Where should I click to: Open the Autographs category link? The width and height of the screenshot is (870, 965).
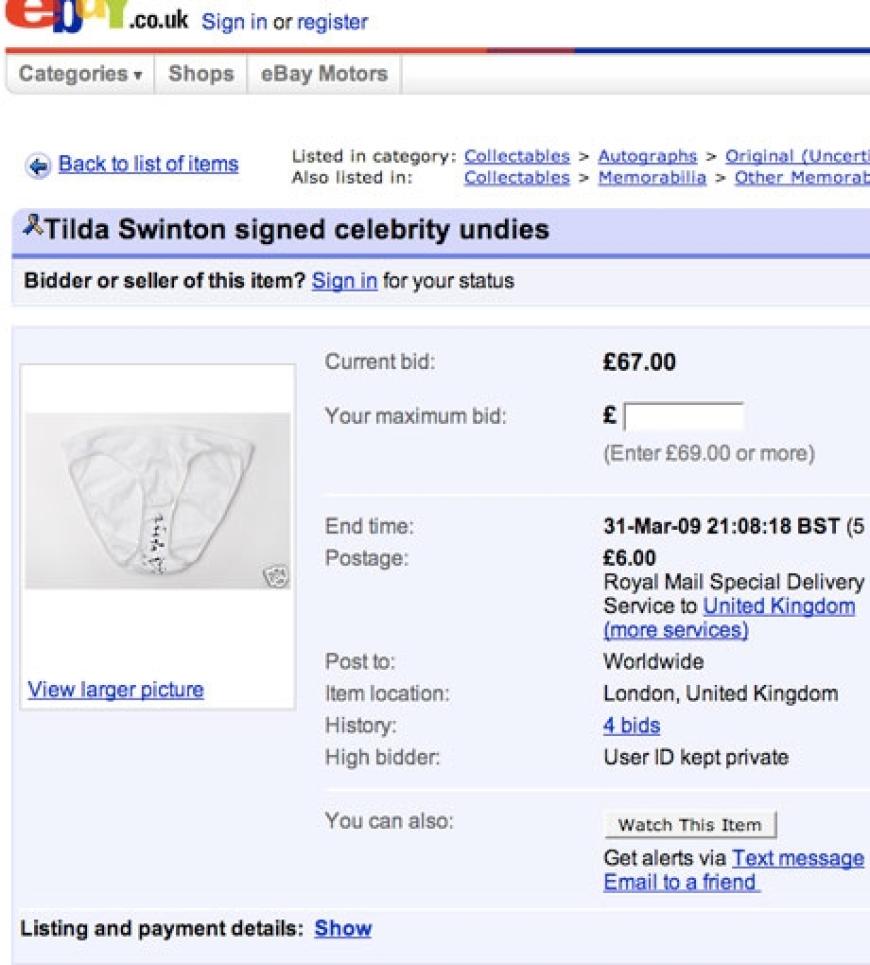647,156
